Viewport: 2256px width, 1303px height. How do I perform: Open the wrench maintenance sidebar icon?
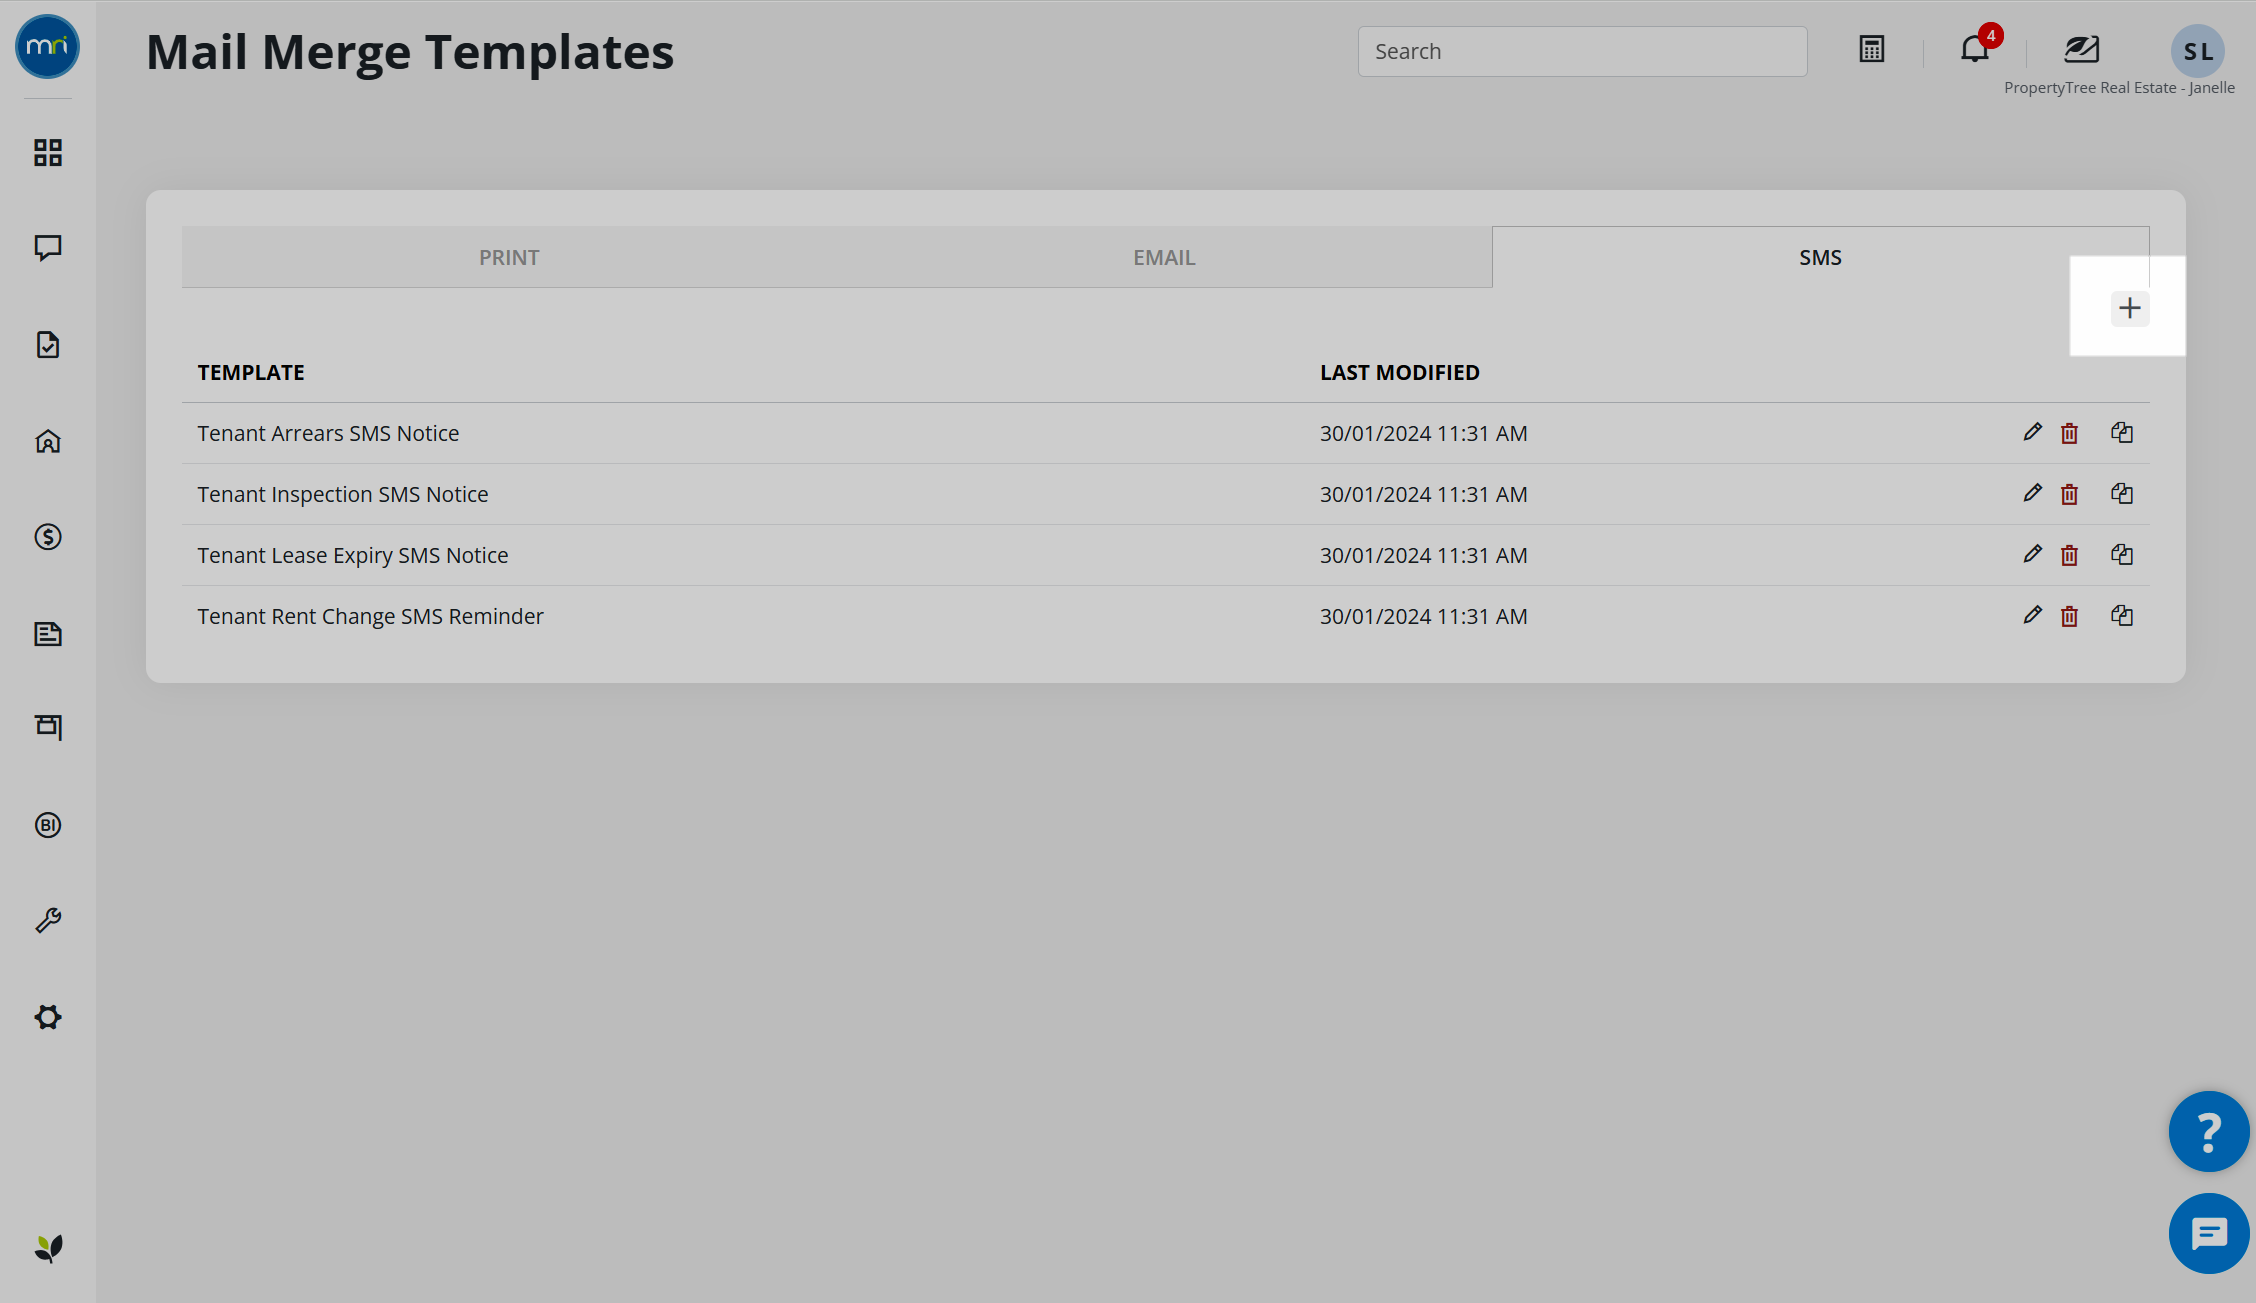(x=48, y=920)
